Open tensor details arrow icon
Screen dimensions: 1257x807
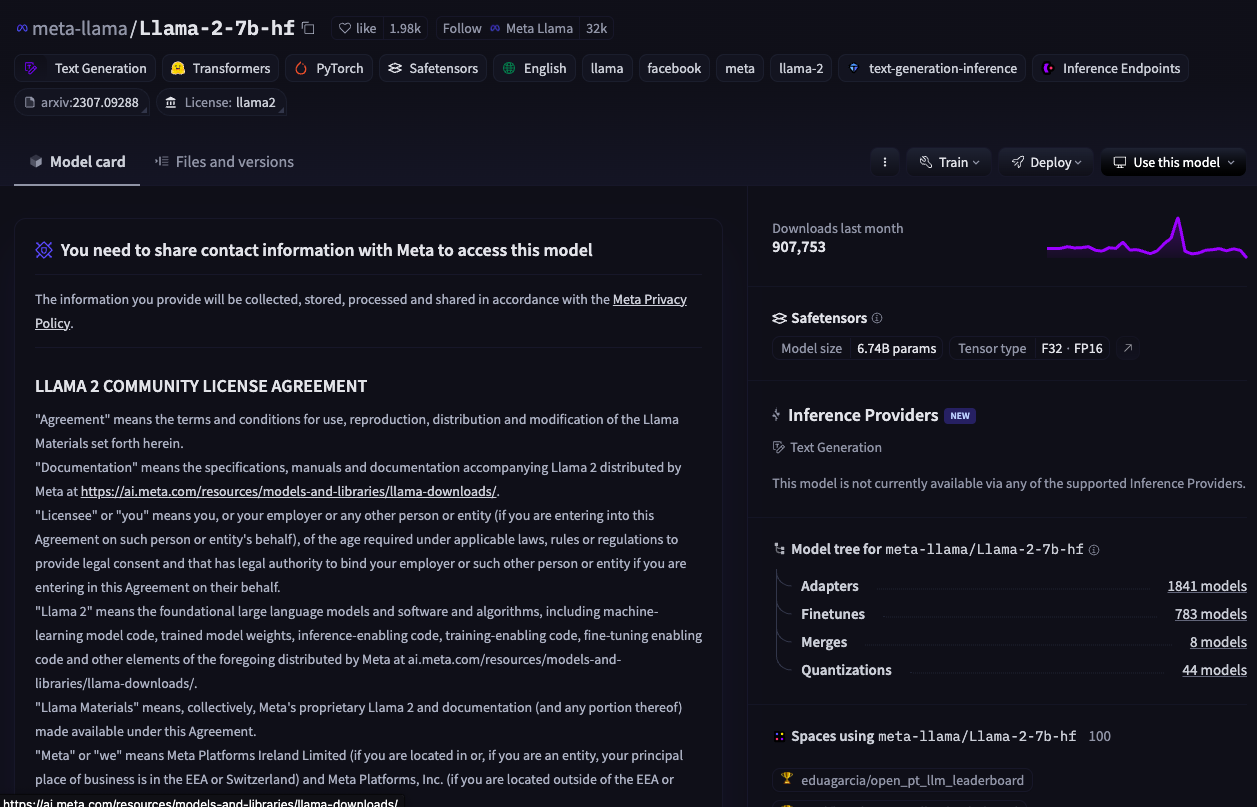pos(1128,348)
